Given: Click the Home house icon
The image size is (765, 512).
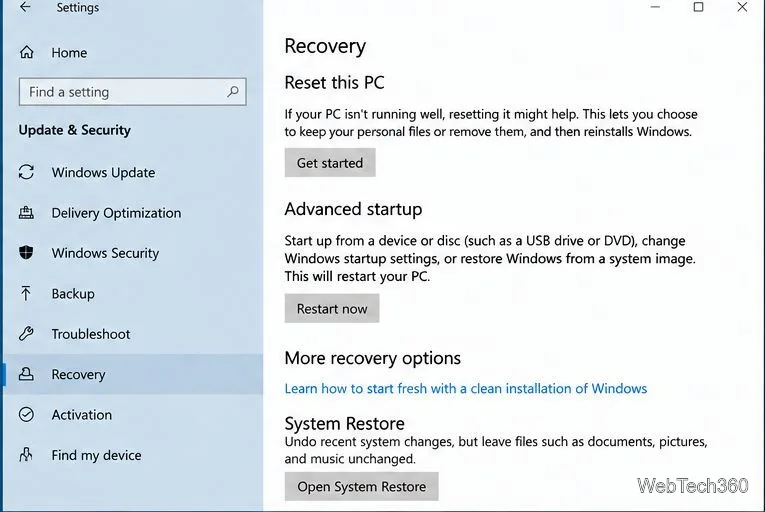Looking at the screenshot, I should (26, 52).
